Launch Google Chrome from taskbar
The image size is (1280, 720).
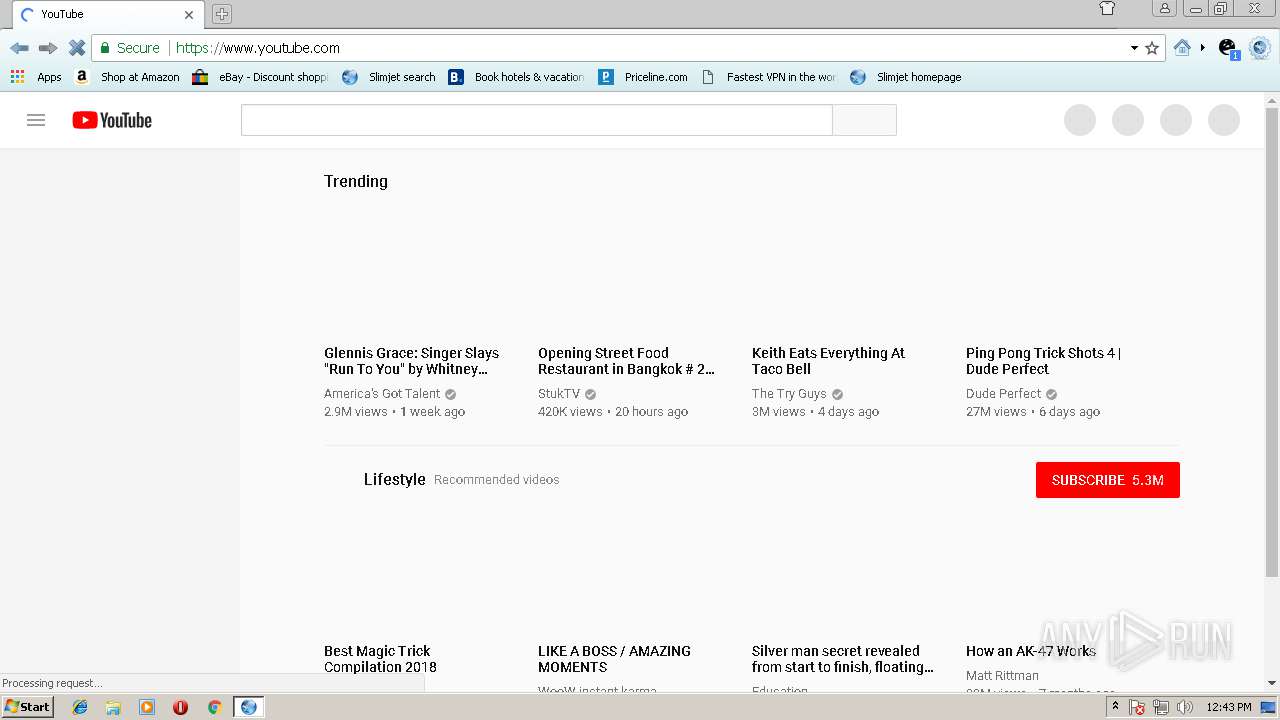214,707
